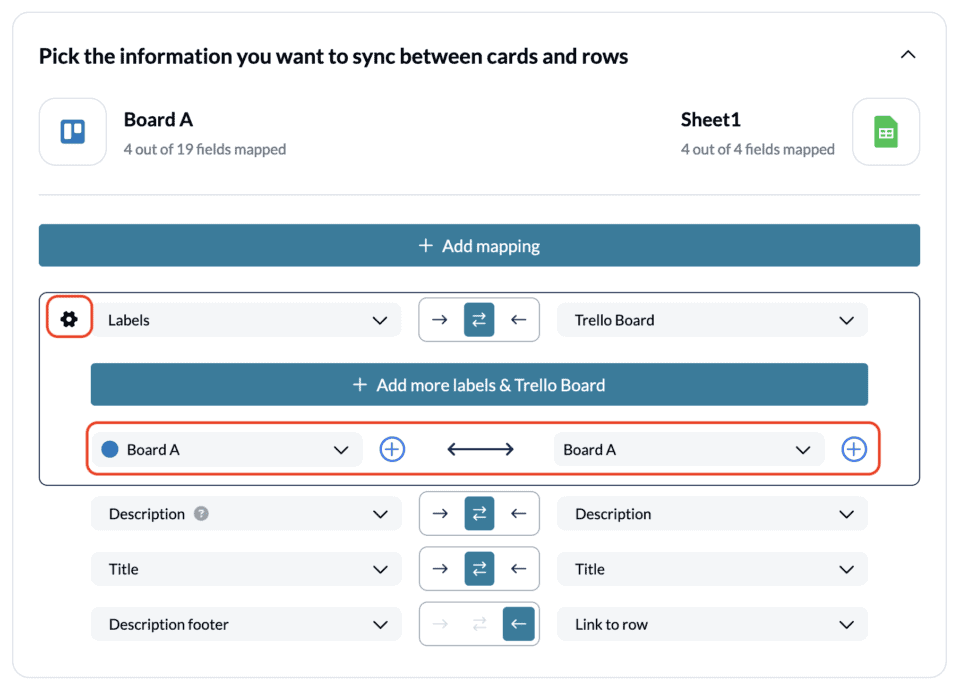Click the Google Sheets Sheet1 icon

(x=886, y=132)
